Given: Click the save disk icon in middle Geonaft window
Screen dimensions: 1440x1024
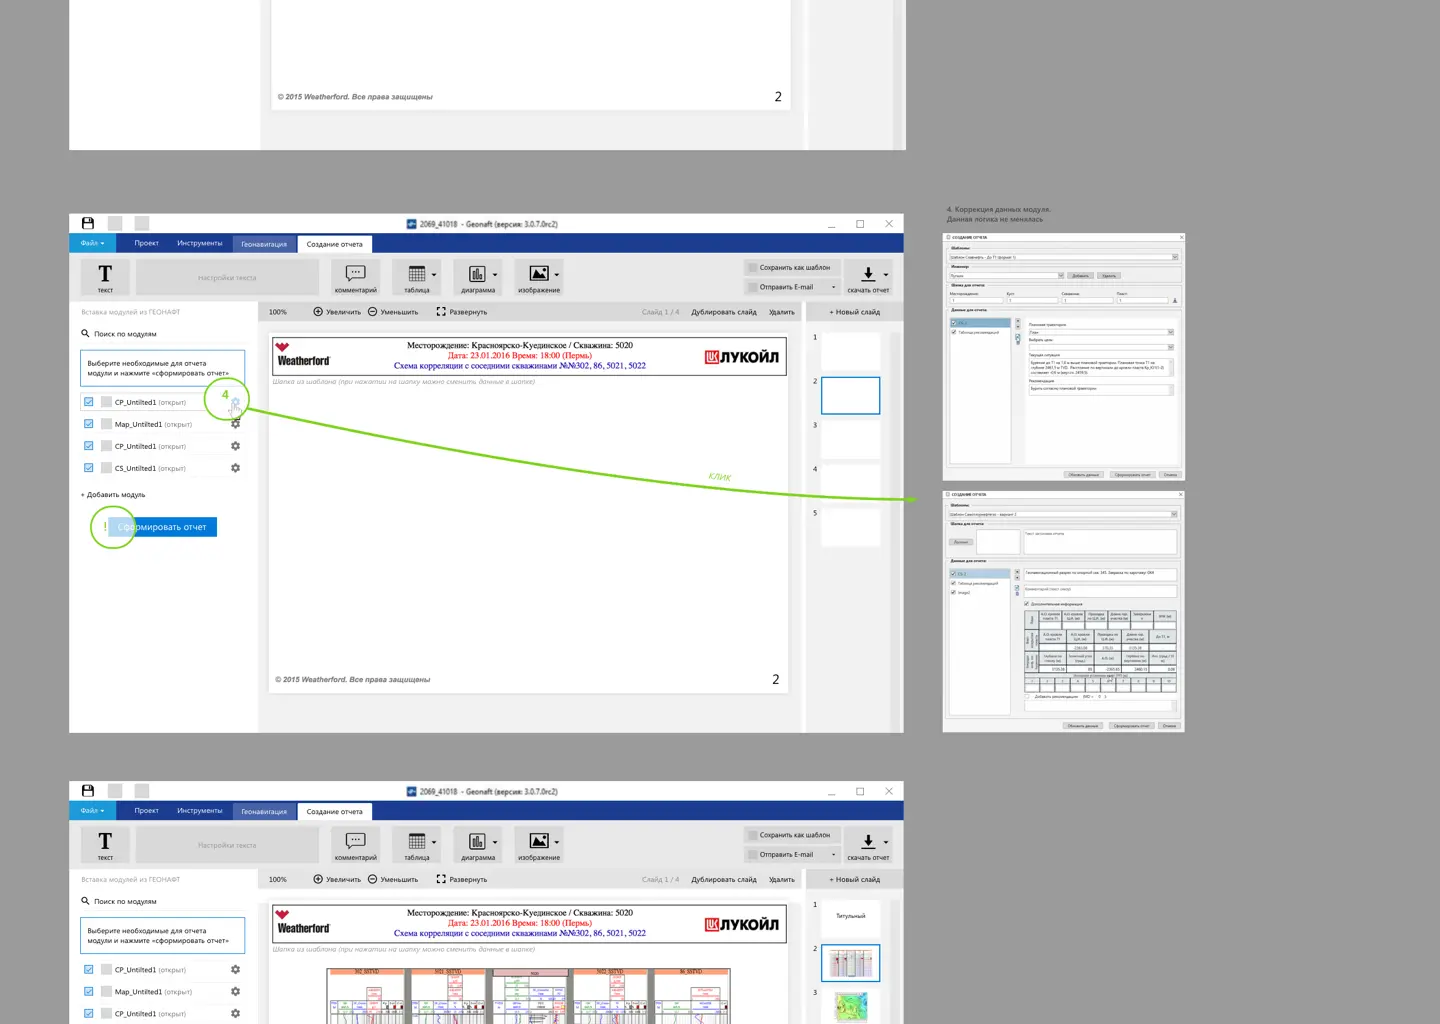Looking at the screenshot, I should click(88, 224).
